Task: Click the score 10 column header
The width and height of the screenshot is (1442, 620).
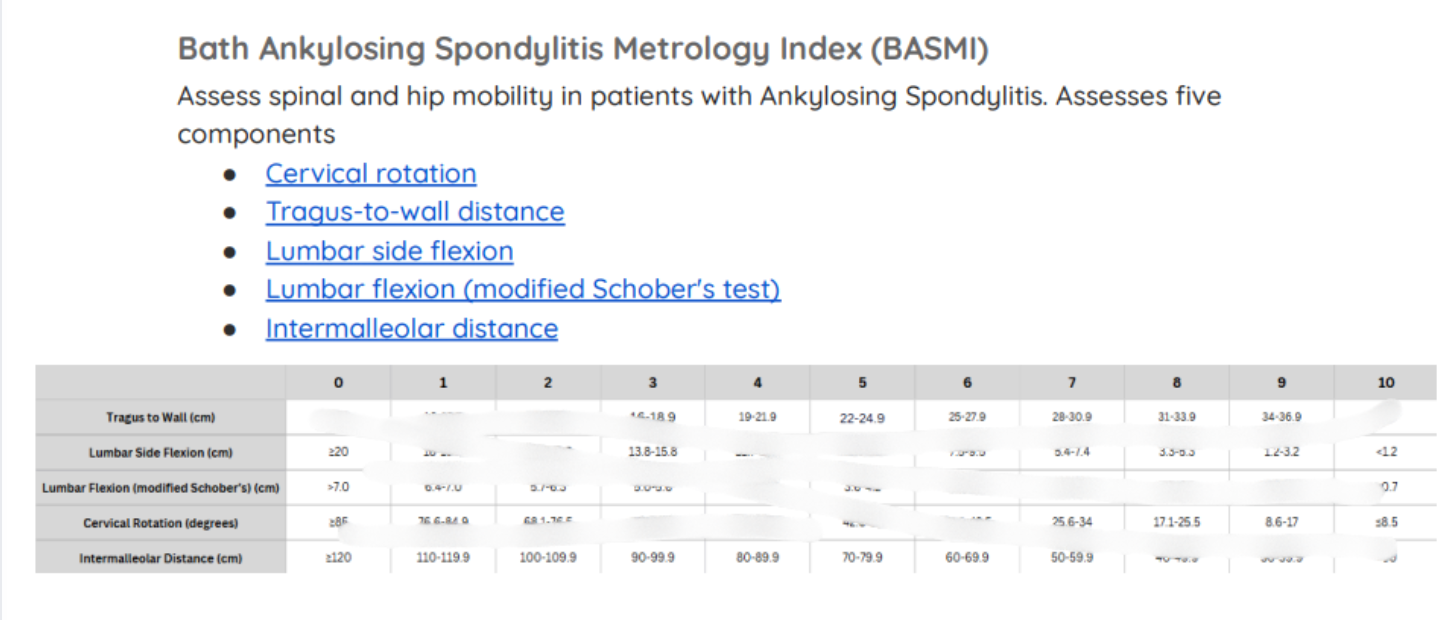Action: pos(1385,383)
